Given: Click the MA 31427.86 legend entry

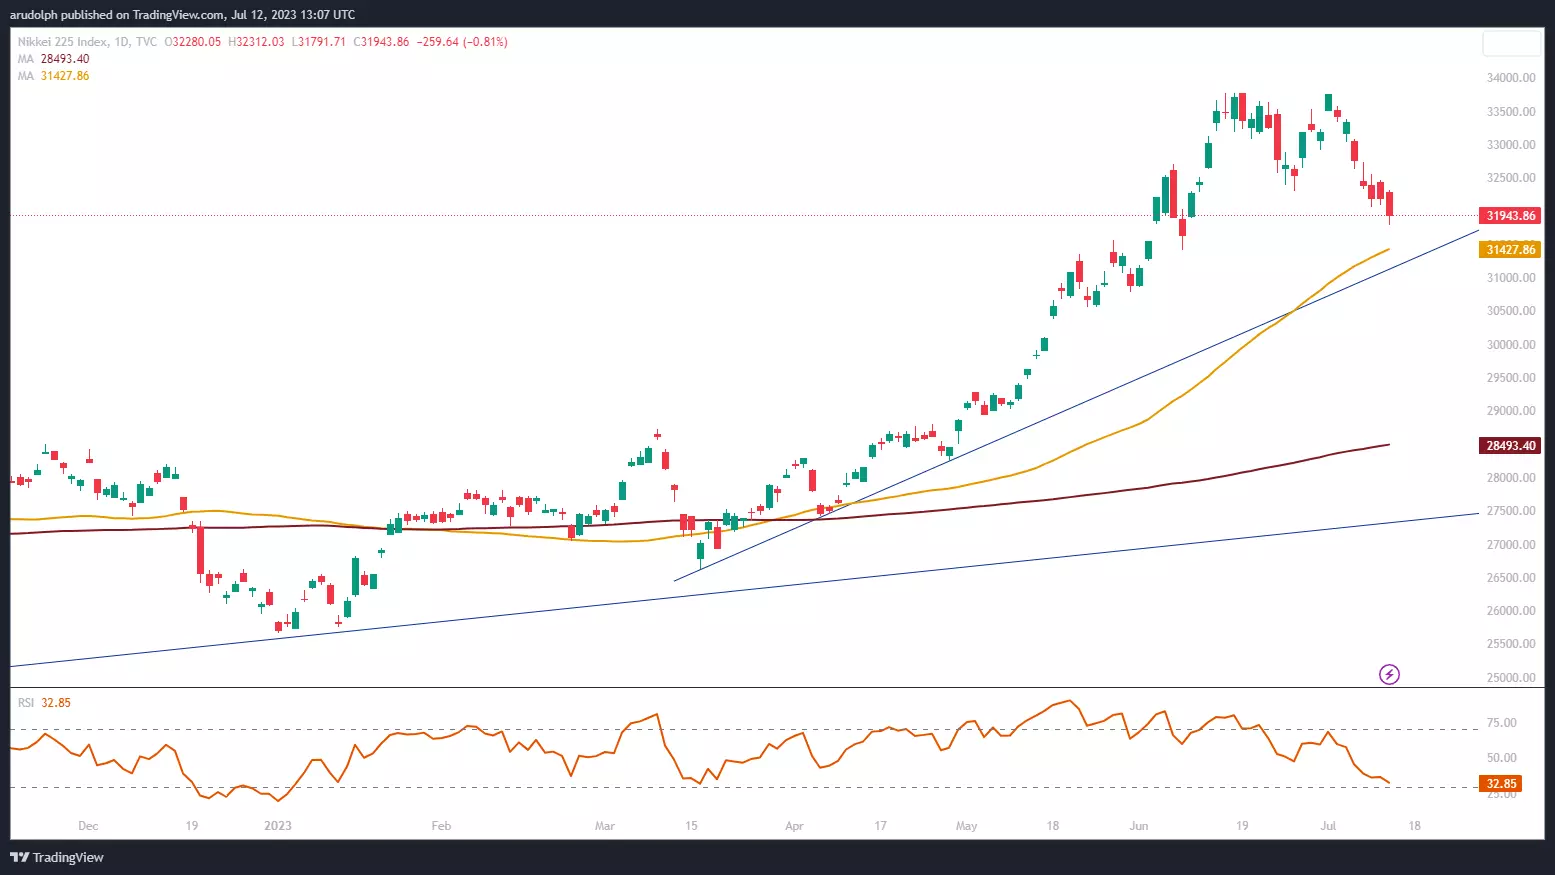Looking at the screenshot, I should (53, 76).
